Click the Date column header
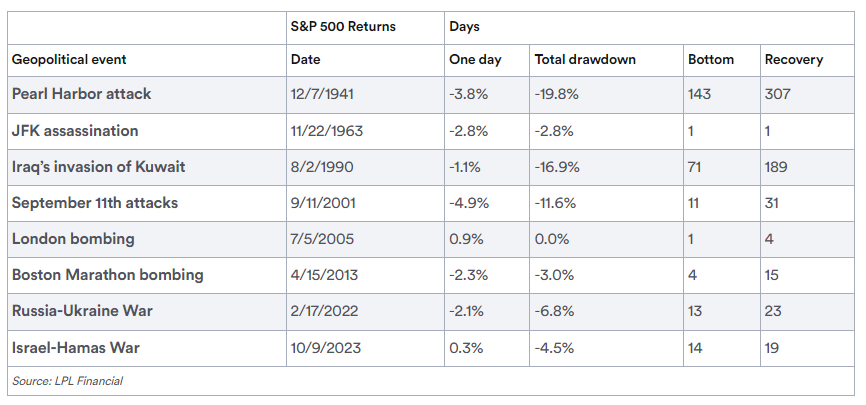 (x=304, y=59)
